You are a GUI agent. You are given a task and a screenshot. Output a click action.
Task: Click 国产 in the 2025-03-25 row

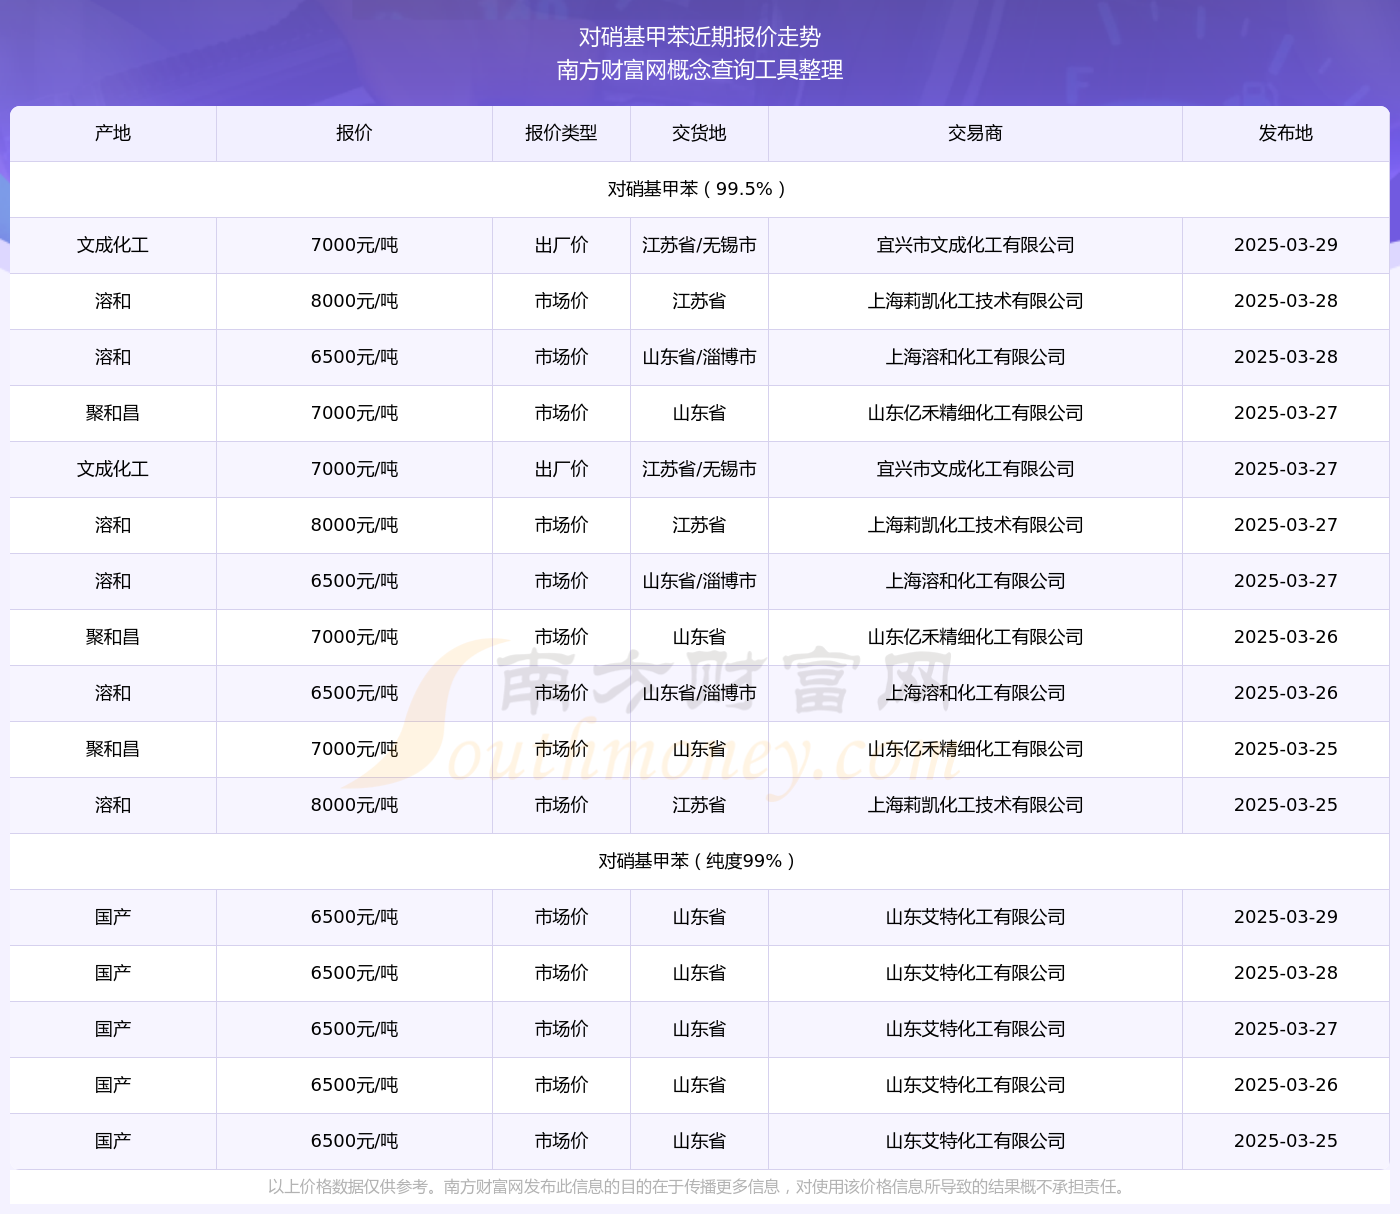(113, 1141)
